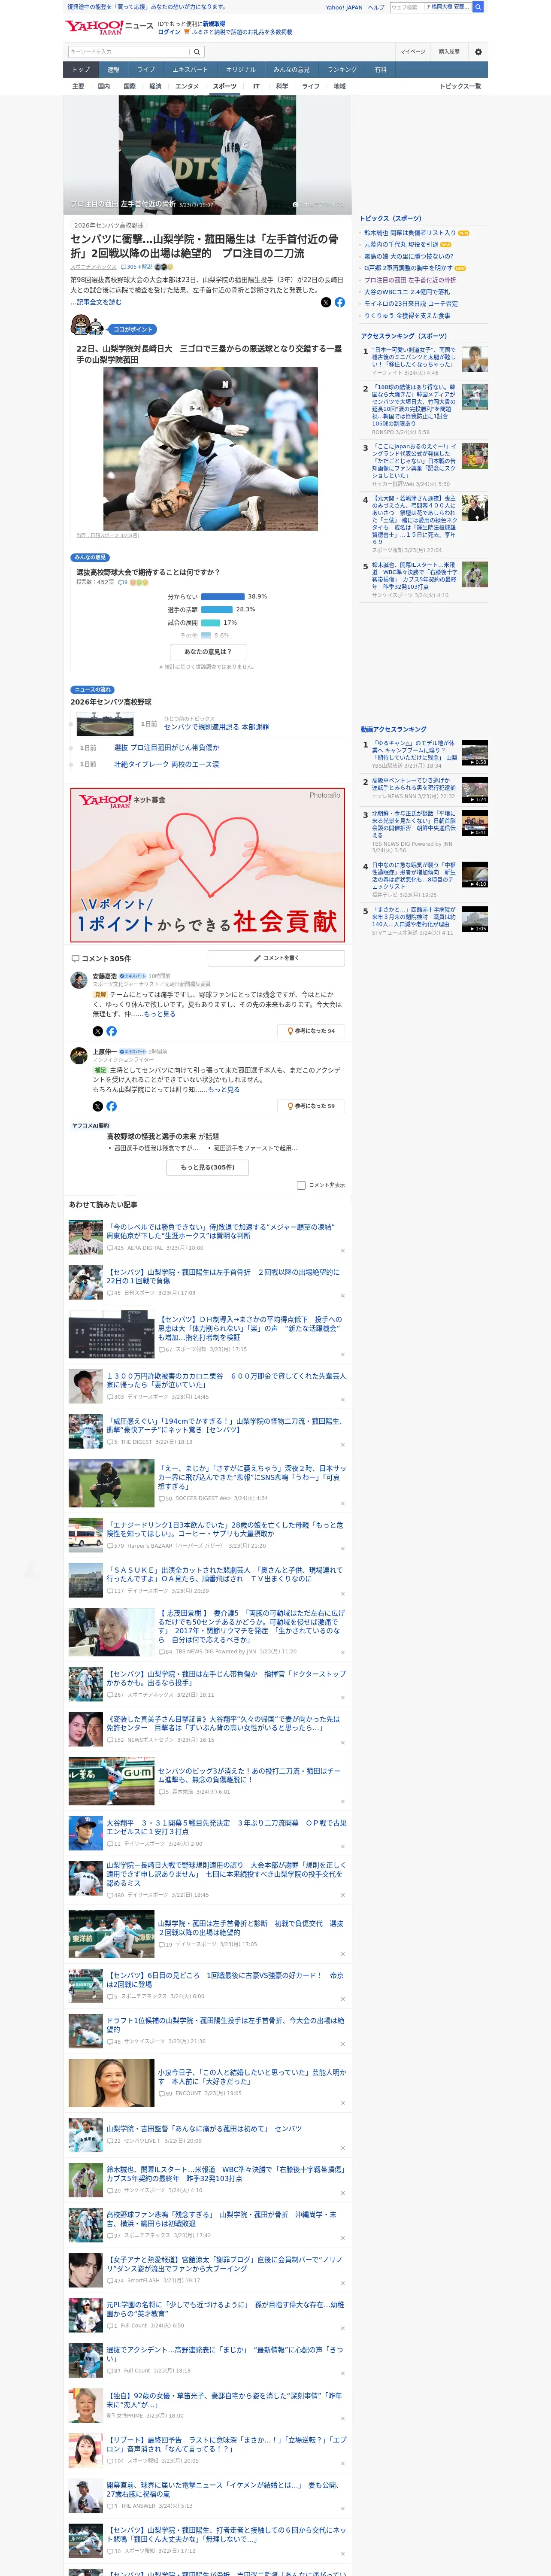This screenshot has height=2576, width=551.
Task: Click the コメントを書く button
Action: pos(276,958)
